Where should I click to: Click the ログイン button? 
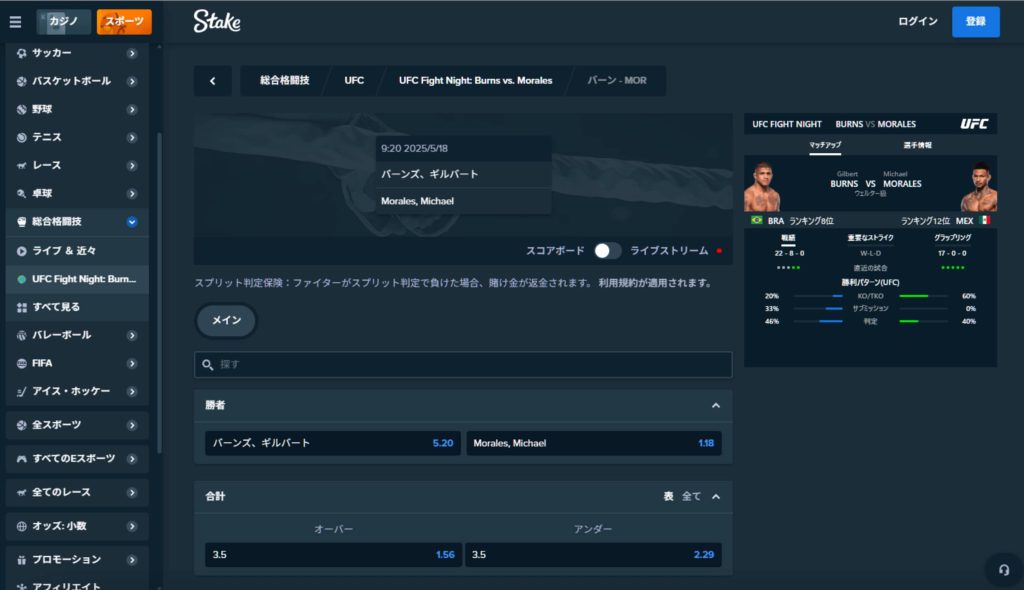tap(918, 22)
